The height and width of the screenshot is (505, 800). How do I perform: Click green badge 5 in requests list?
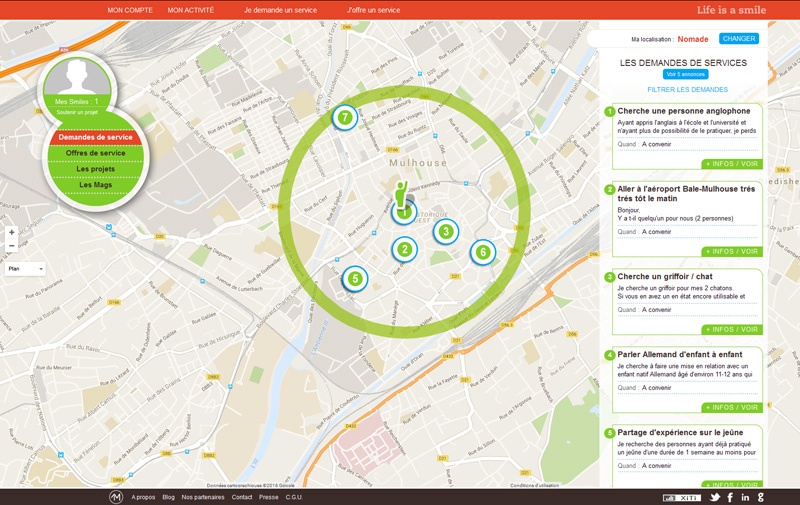(610, 433)
